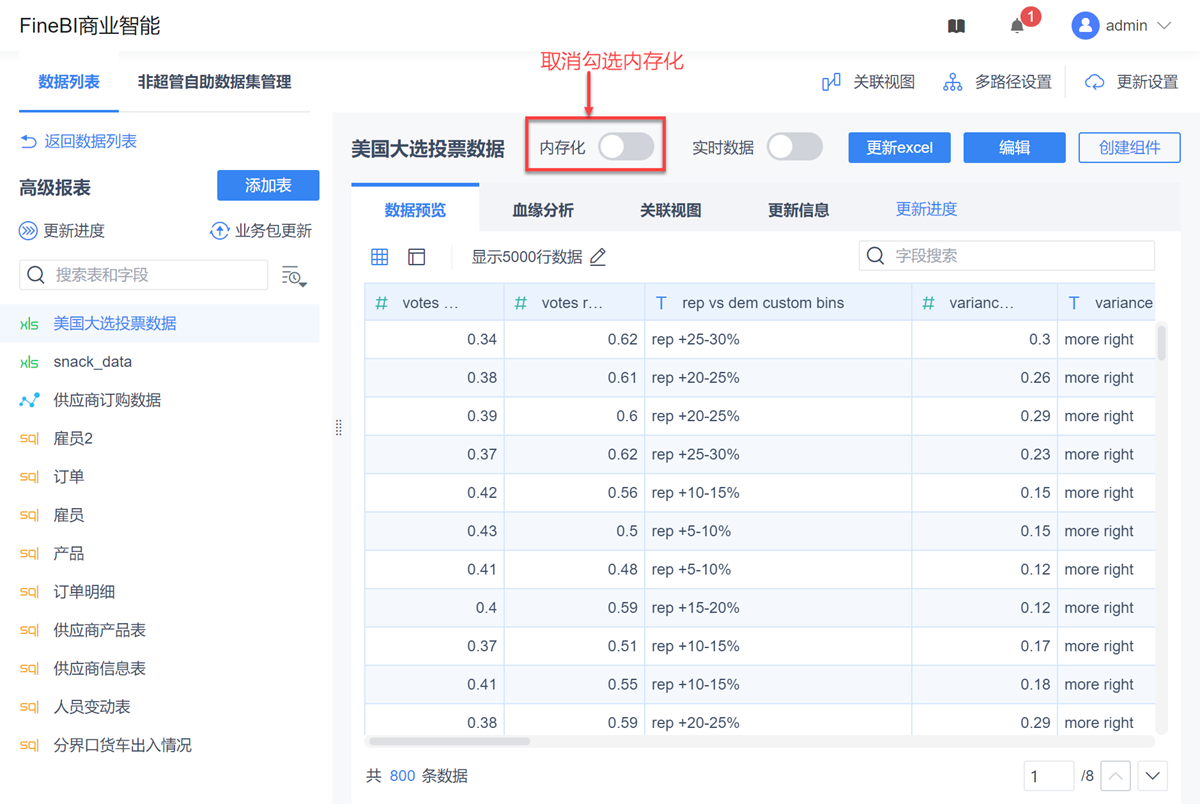This screenshot has height=804, width=1200.
Task: Toggle the 实时数据 switch
Action: (x=795, y=147)
